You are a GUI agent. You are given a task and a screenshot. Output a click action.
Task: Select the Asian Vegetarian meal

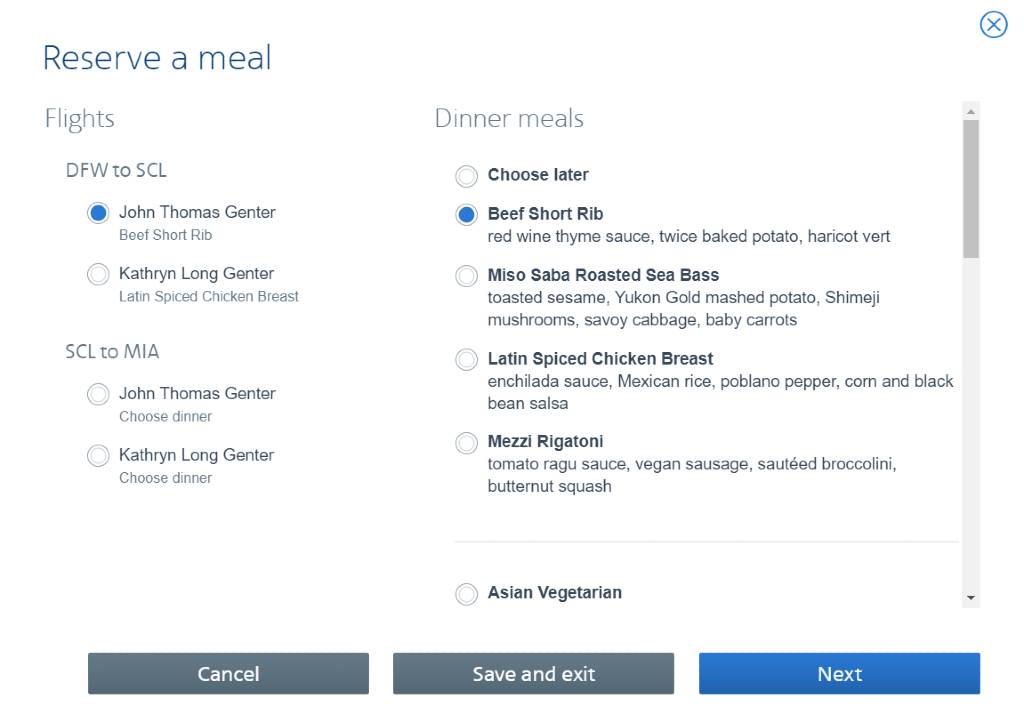click(x=466, y=593)
